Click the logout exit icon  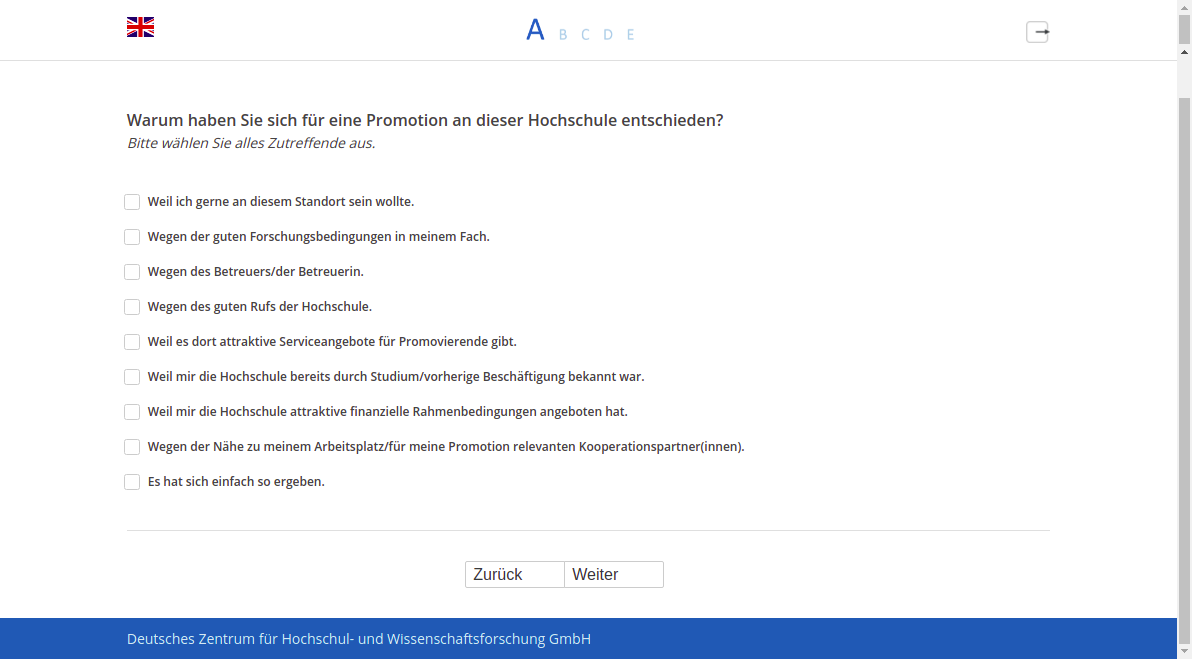pyautogui.click(x=1038, y=32)
